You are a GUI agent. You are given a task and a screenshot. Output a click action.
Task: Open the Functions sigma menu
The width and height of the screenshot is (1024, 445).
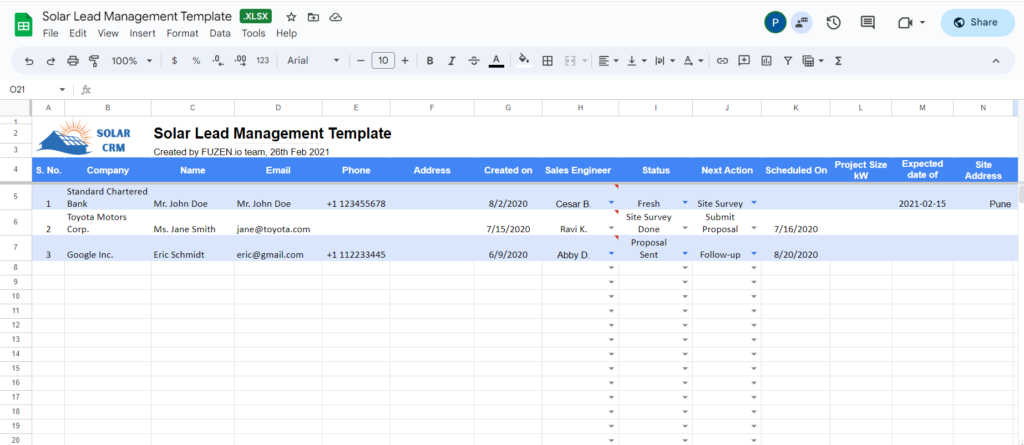click(x=839, y=61)
